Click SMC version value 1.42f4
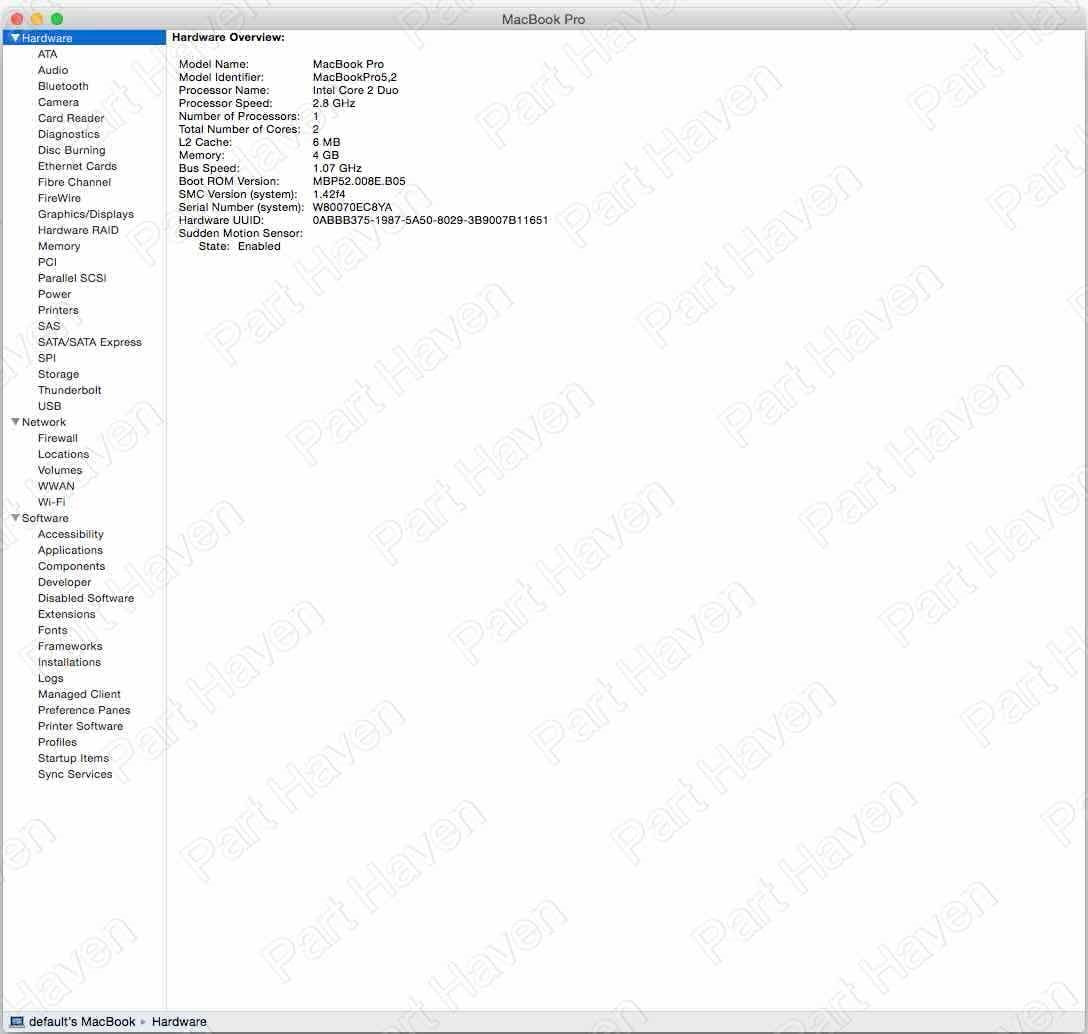The image size is (1088, 1034). [329, 194]
